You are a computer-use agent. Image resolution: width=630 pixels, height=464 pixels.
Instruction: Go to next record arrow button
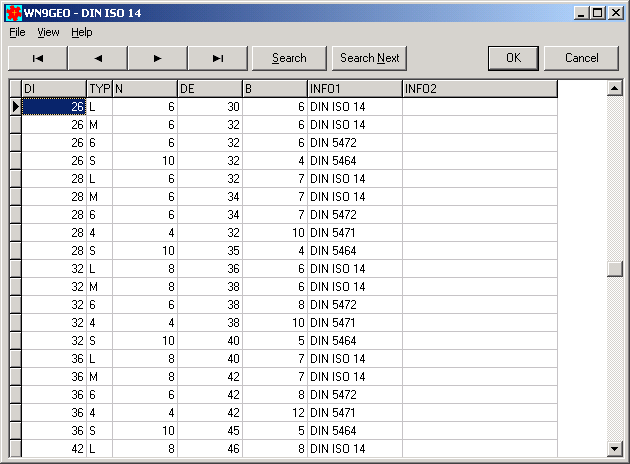click(x=158, y=58)
